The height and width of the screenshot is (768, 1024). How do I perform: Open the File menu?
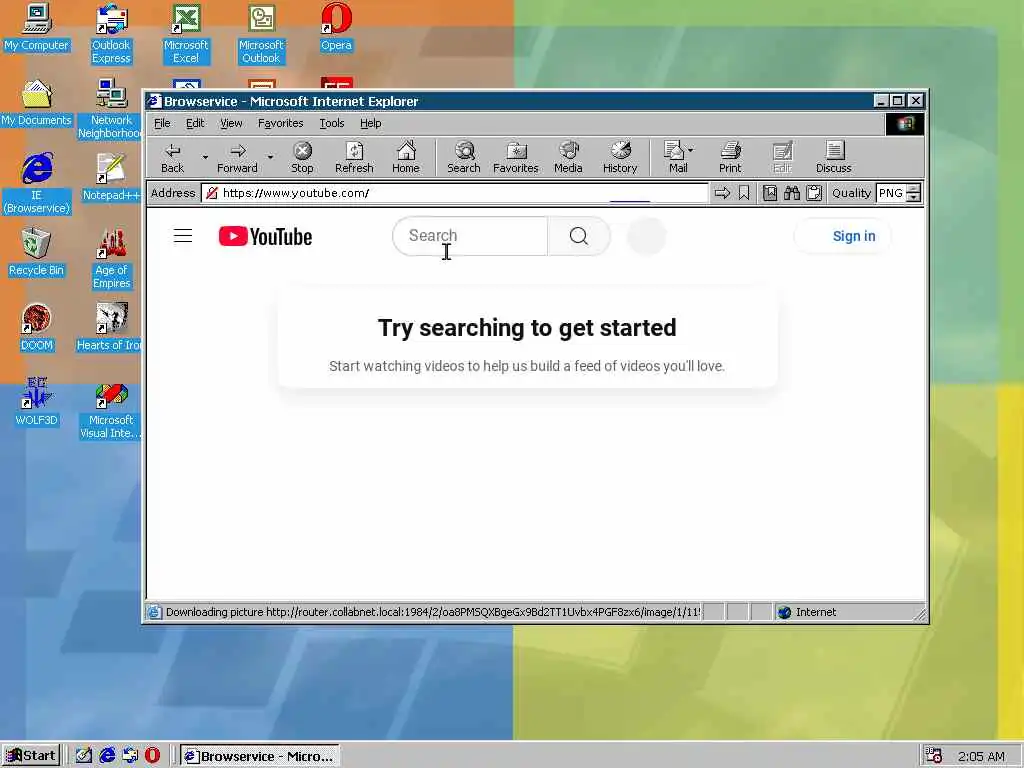point(162,123)
